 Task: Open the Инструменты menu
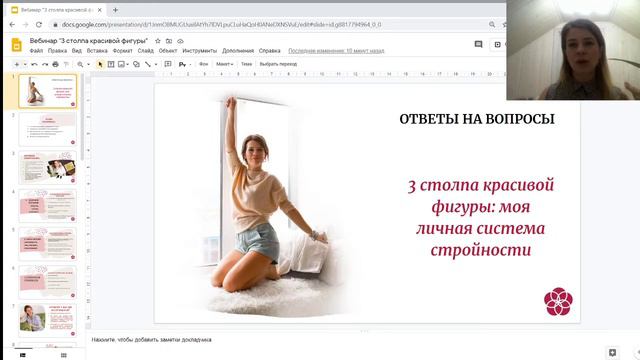(200, 51)
